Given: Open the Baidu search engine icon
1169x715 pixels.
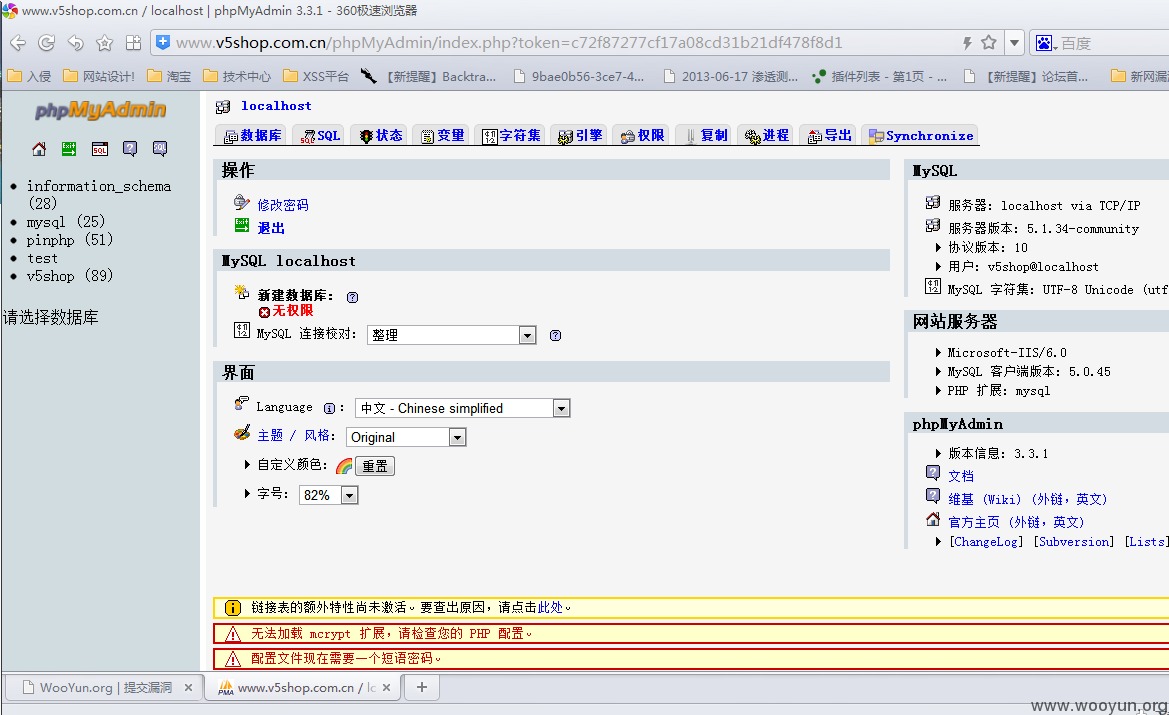Looking at the screenshot, I should (x=1045, y=43).
